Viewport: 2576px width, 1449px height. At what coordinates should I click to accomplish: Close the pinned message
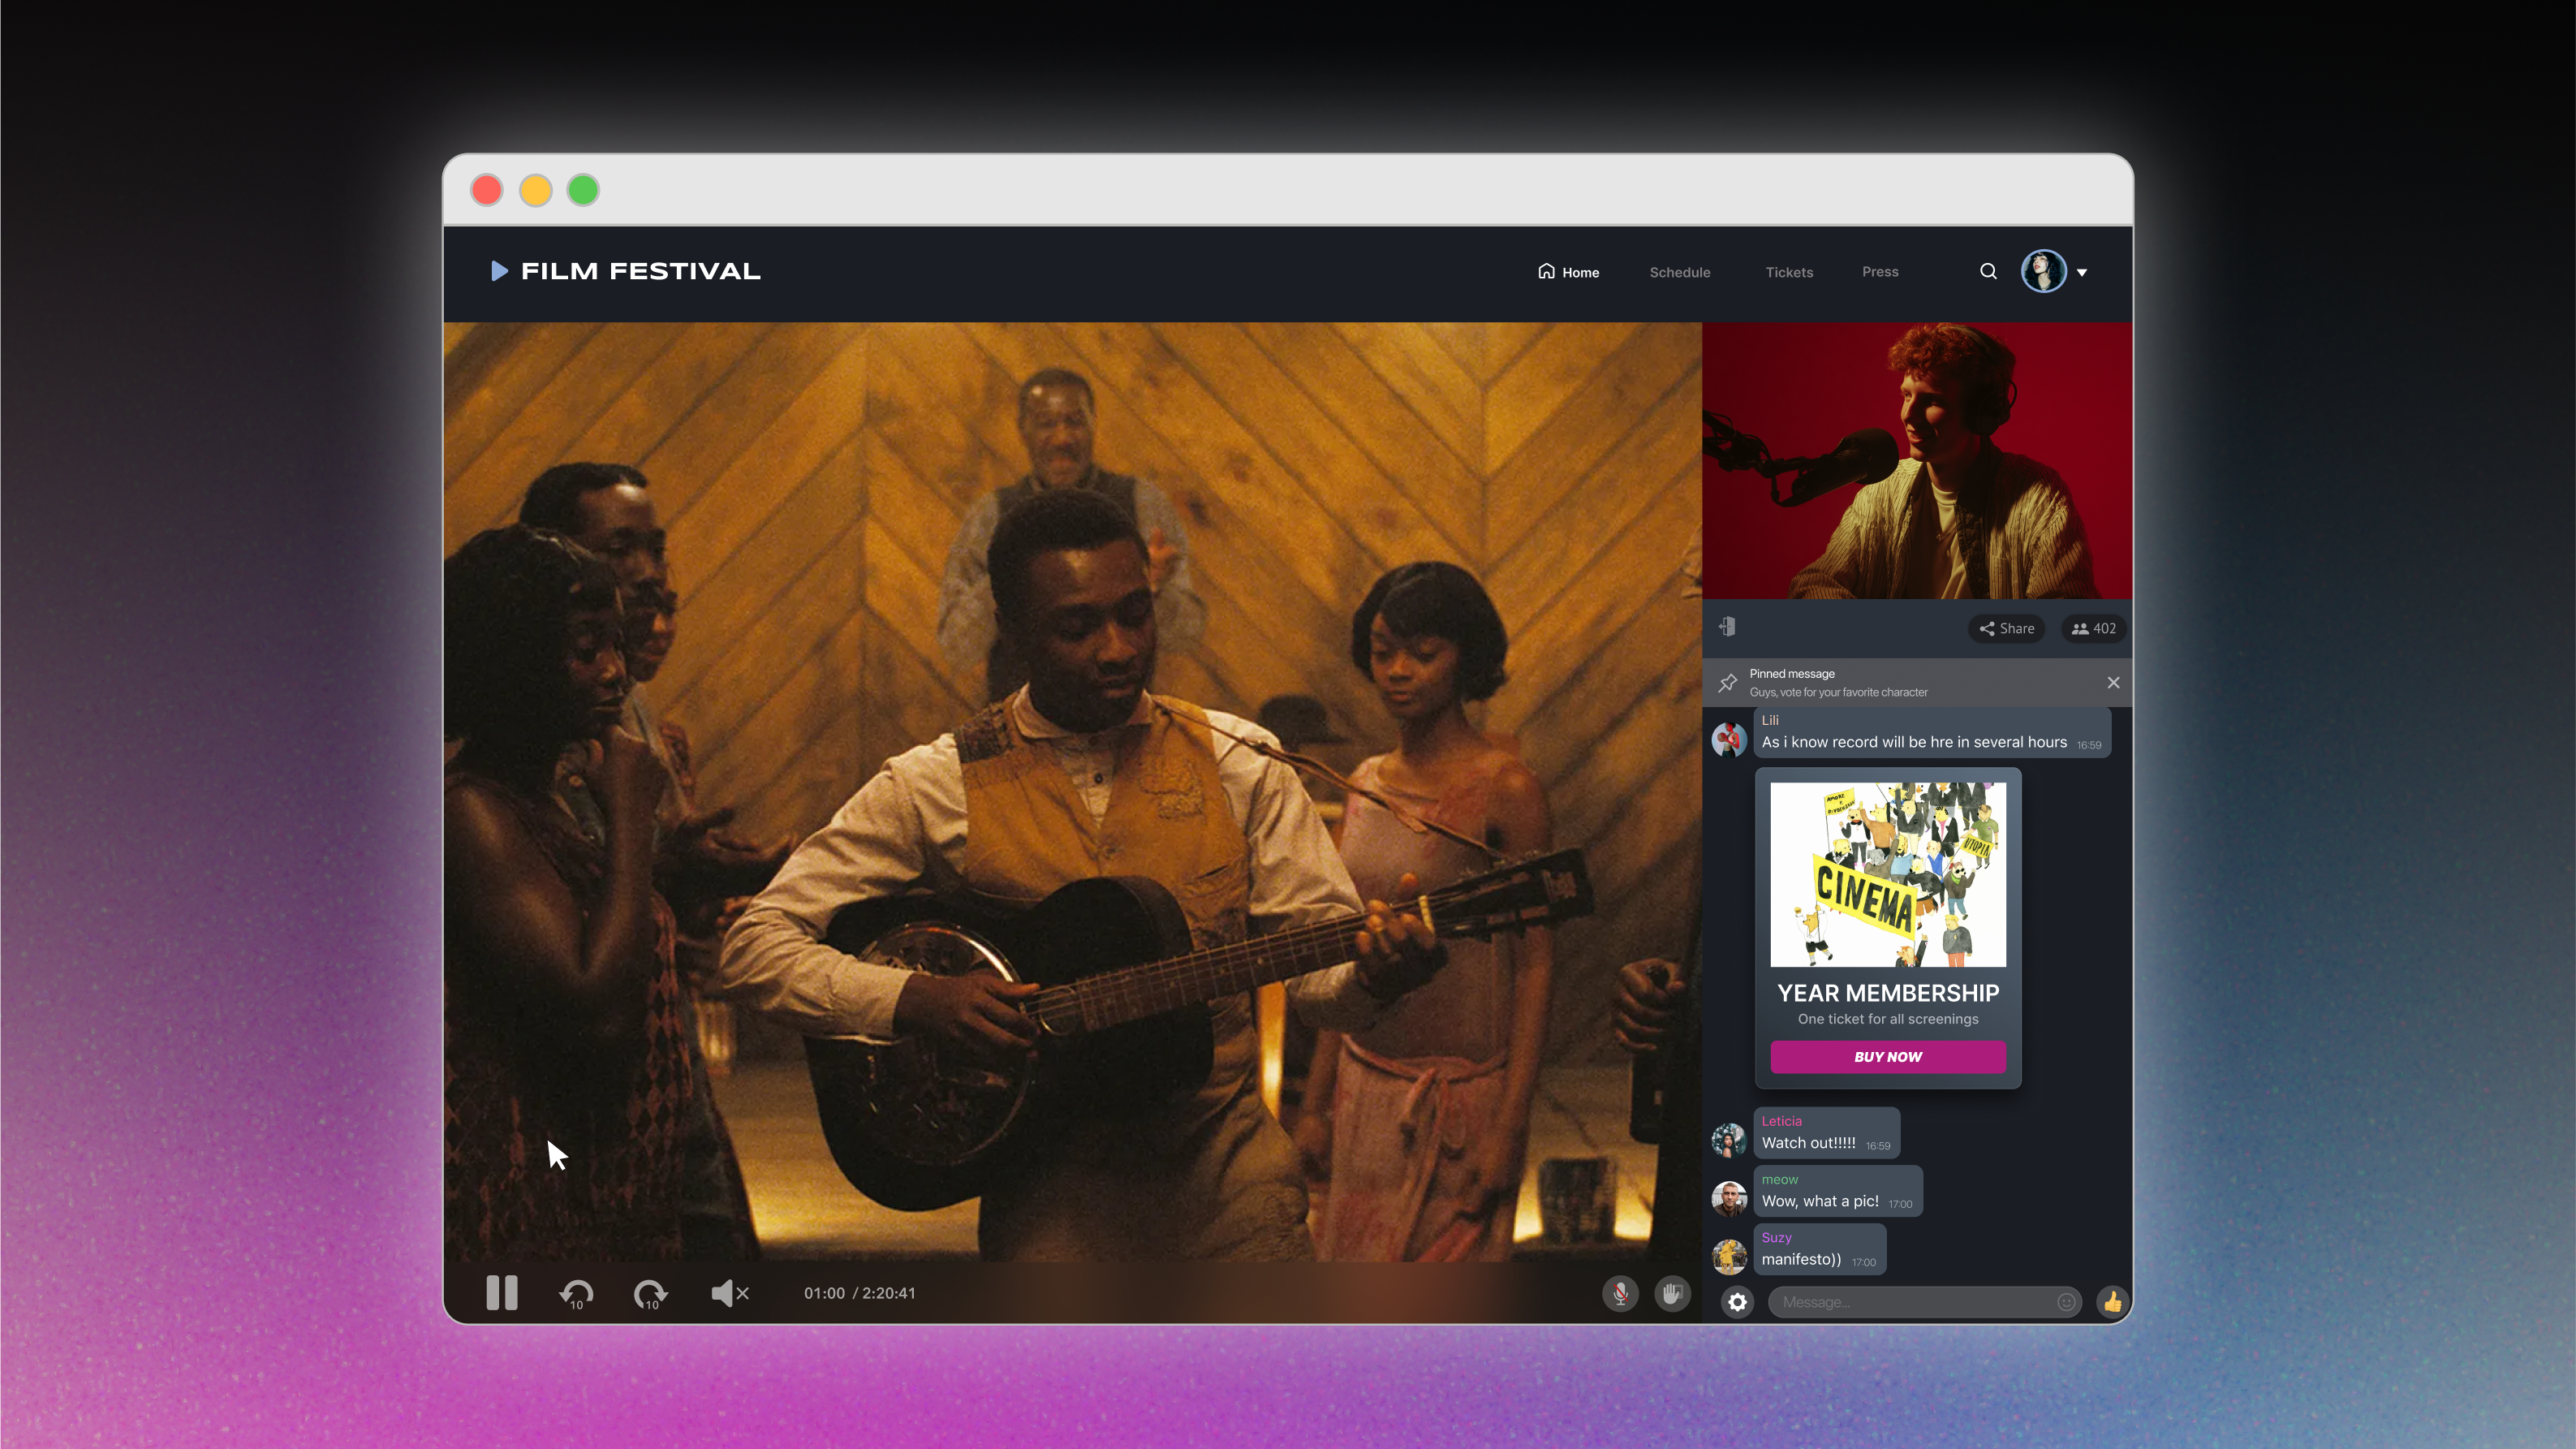(2113, 682)
